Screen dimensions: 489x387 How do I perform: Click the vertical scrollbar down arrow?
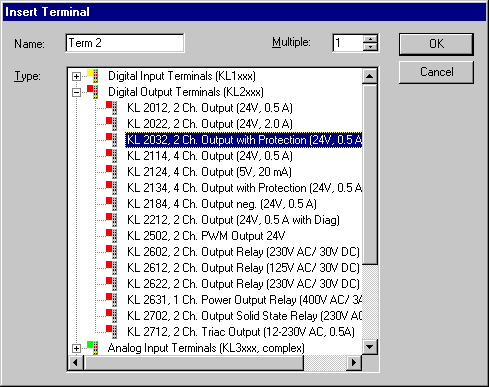tap(370, 347)
